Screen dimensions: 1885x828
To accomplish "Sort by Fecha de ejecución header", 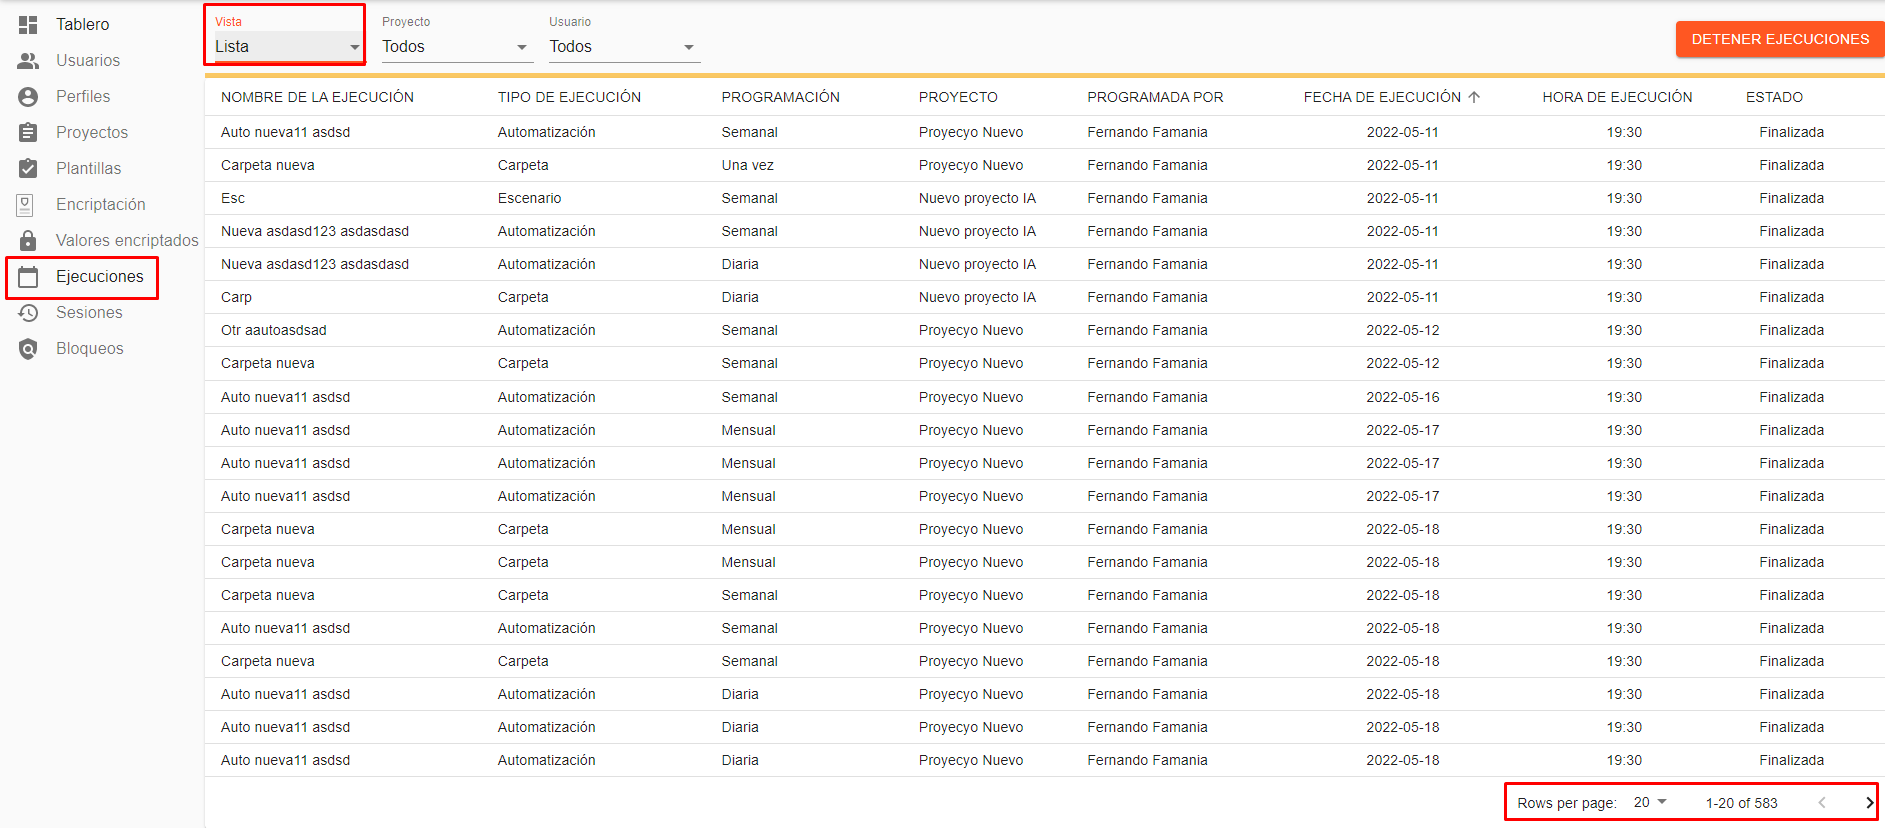I will coord(1382,97).
